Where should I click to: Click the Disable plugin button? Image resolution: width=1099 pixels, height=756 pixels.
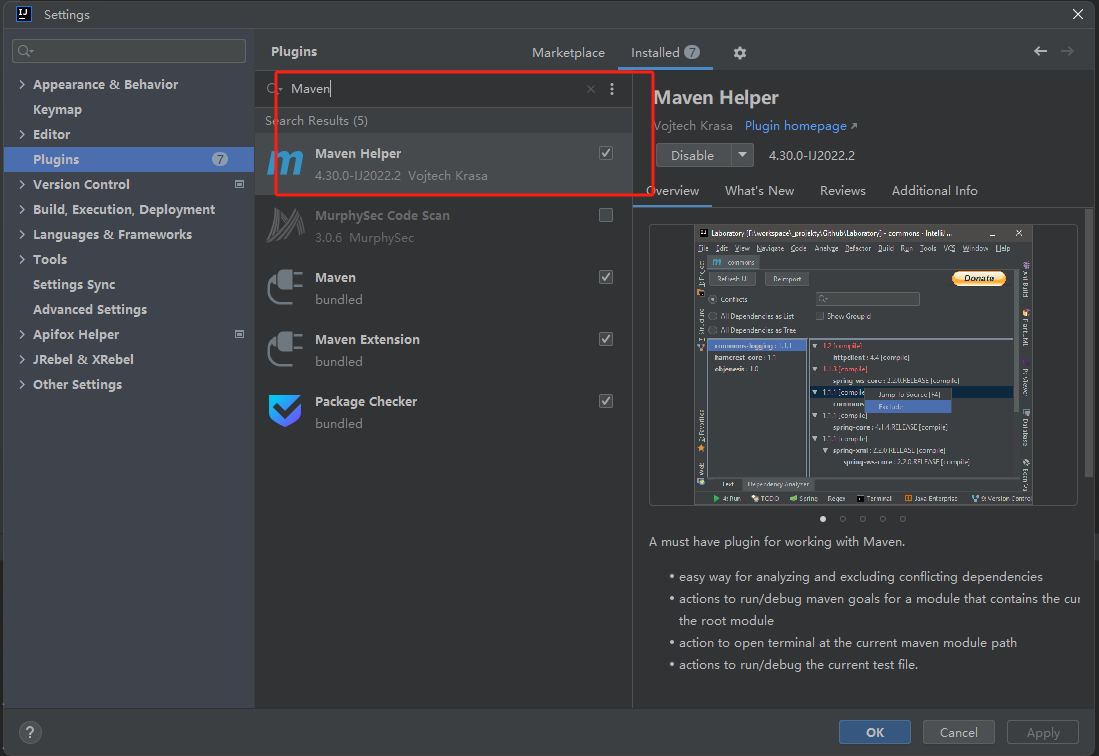[693, 155]
